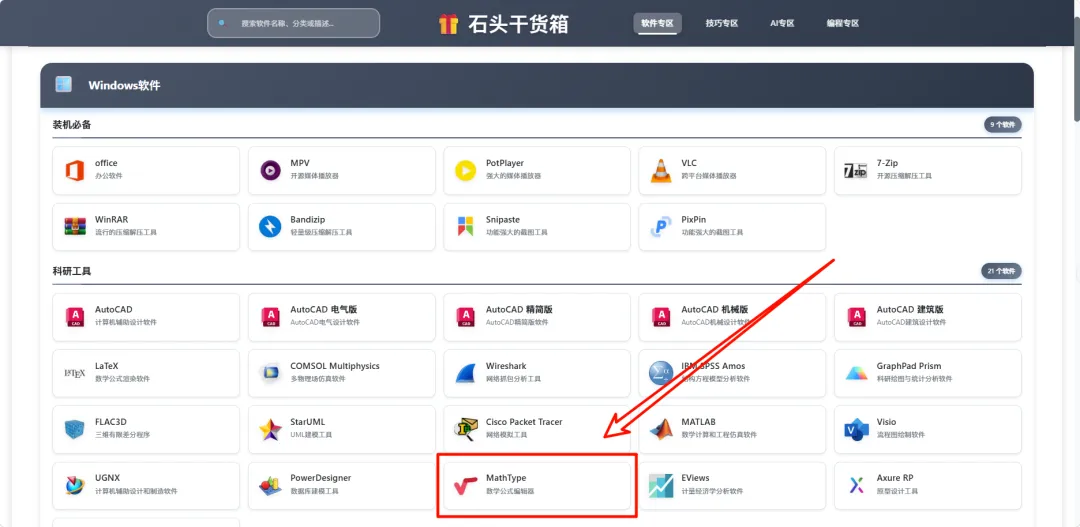1080x527 pixels.
Task: Click the gift box site logo
Action: click(448, 25)
